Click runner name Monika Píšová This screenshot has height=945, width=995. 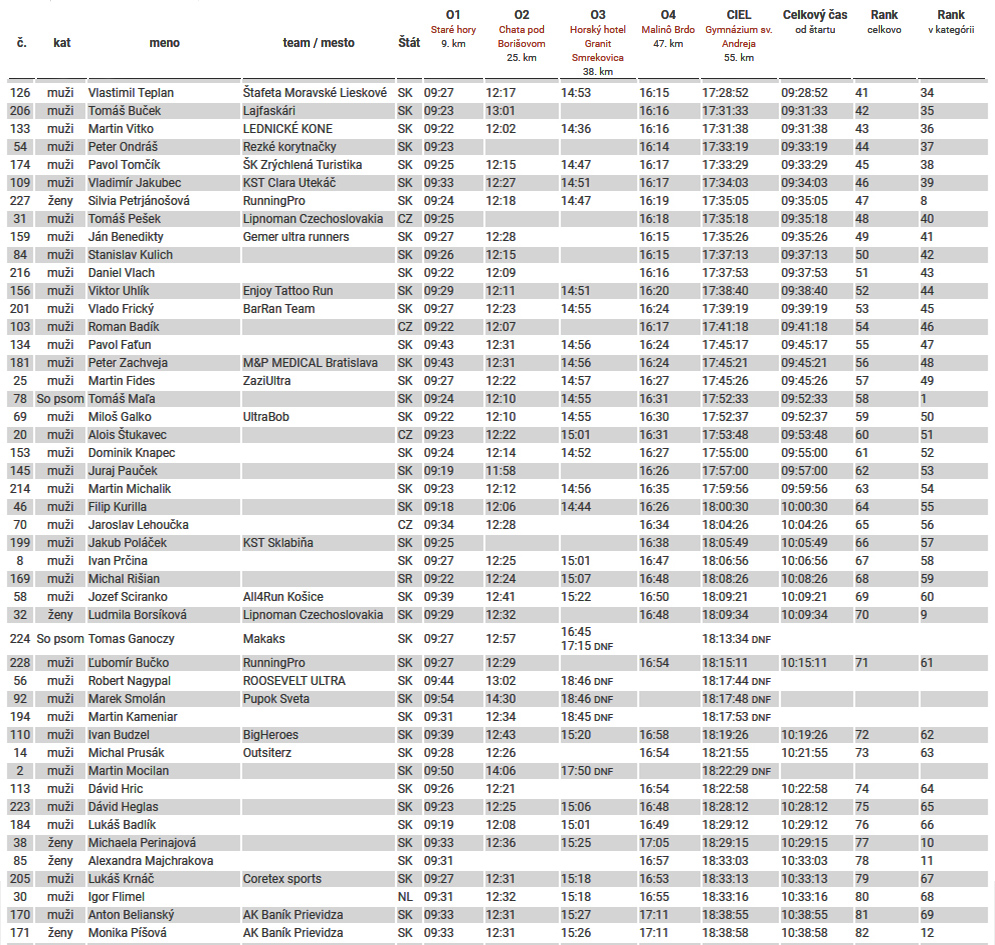pyautogui.click(x=126, y=933)
